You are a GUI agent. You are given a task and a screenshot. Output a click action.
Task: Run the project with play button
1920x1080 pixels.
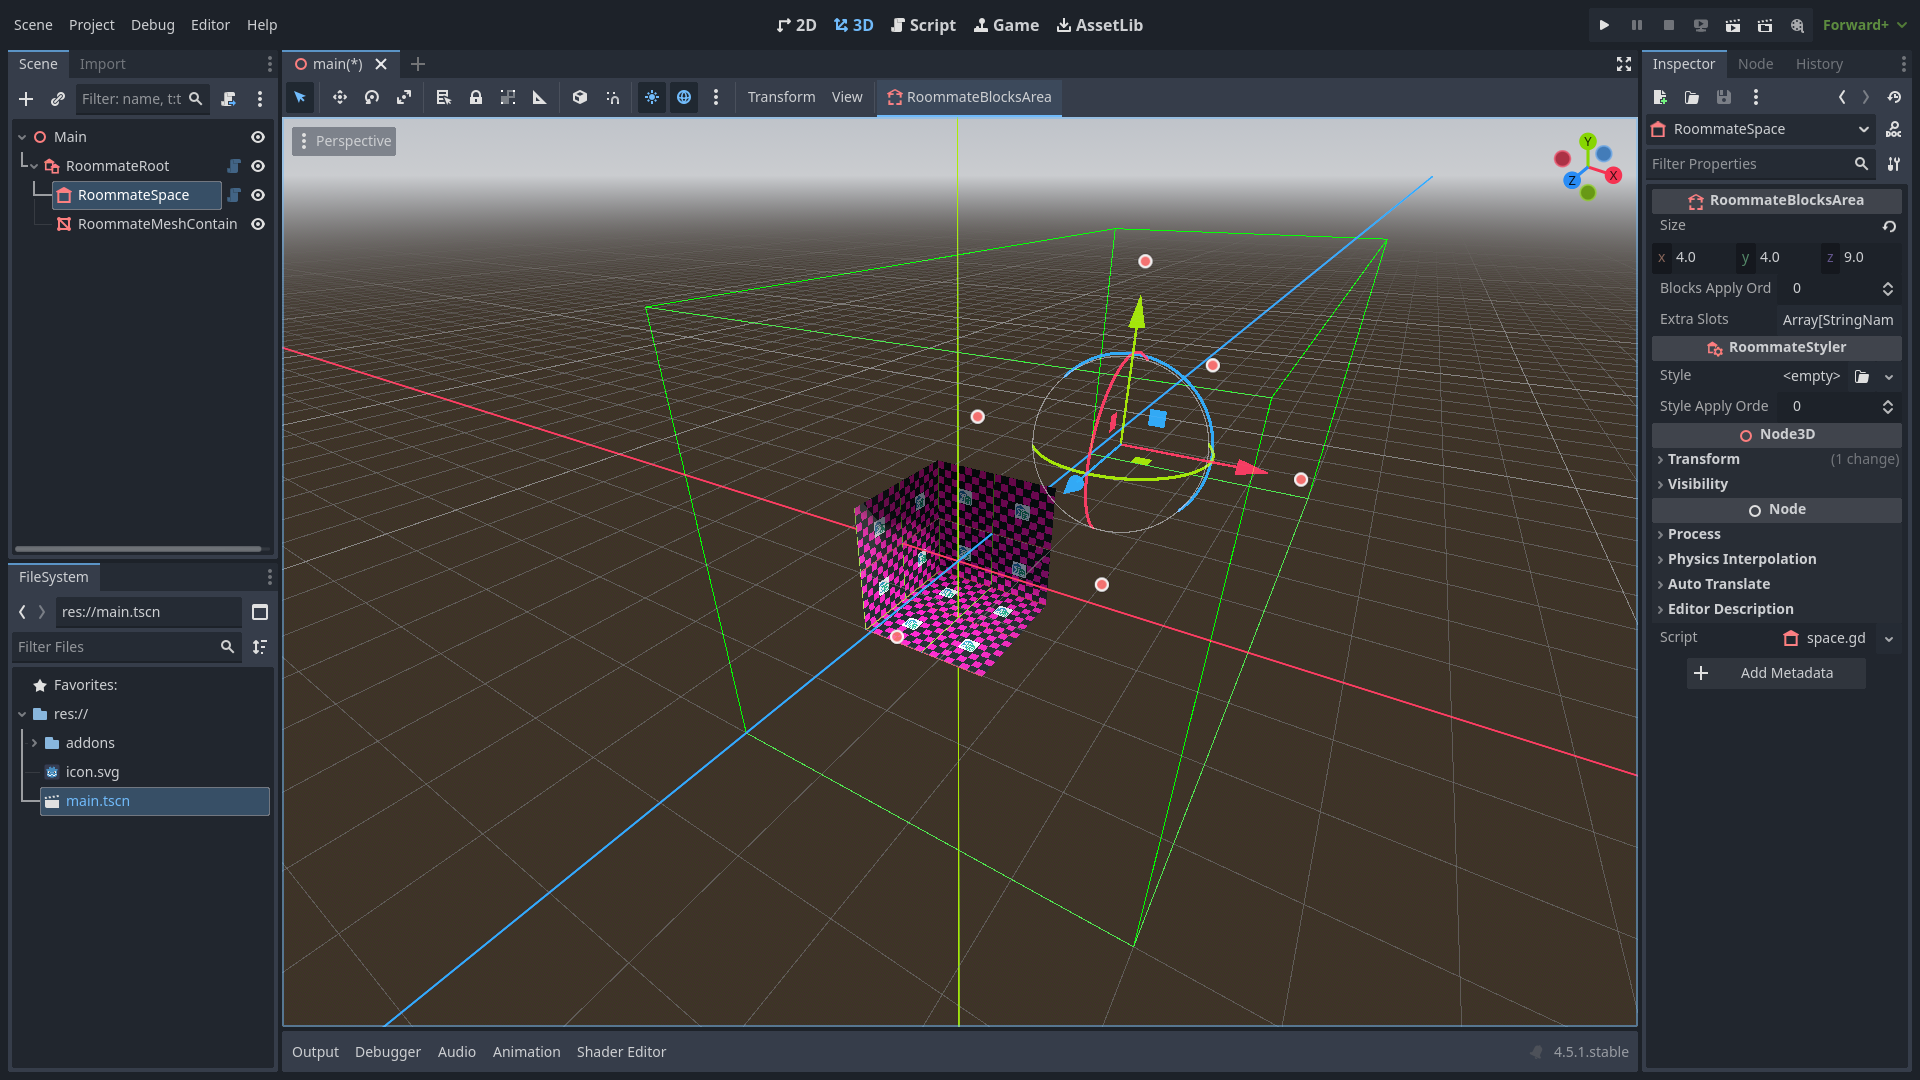coord(1604,25)
